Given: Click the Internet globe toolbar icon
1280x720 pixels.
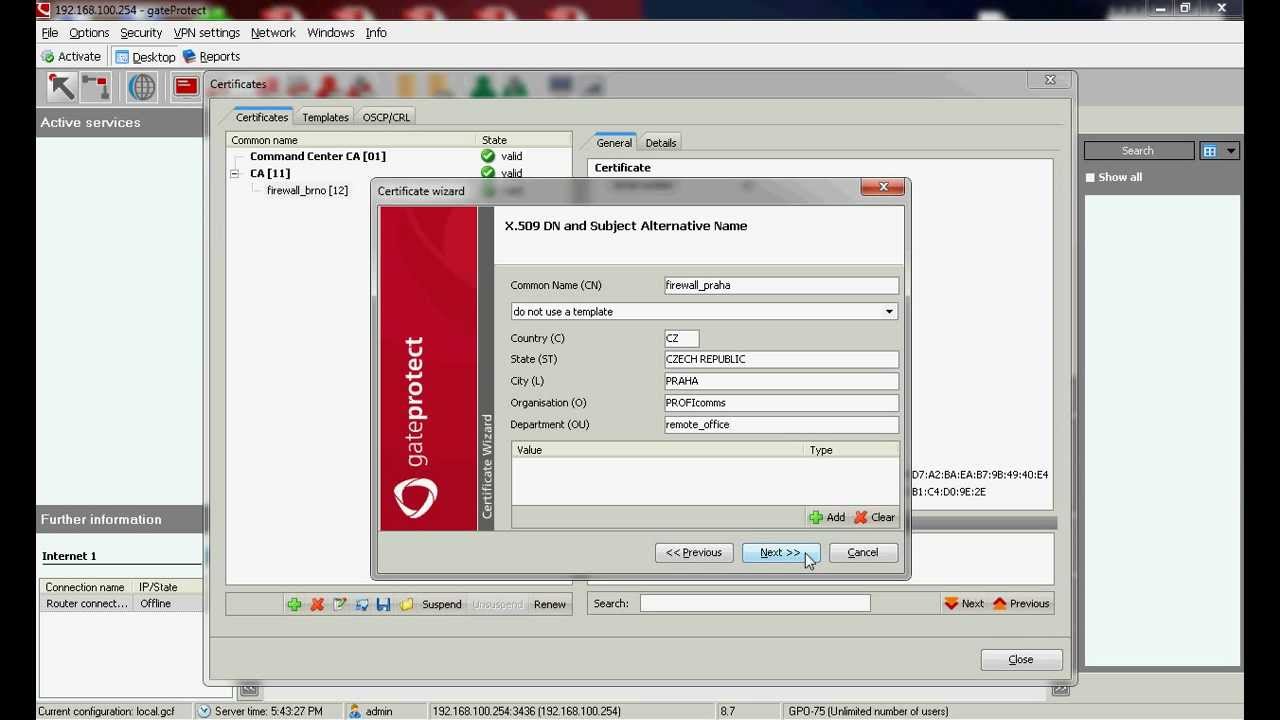Looking at the screenshot, I should tap(142, 87).
